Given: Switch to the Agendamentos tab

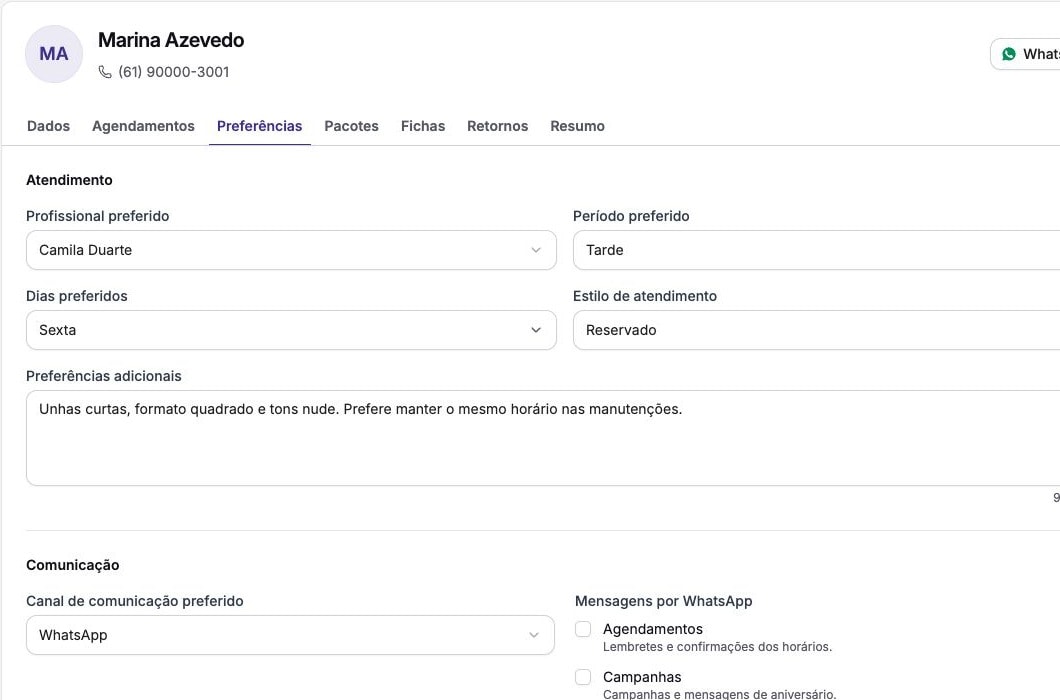Looking at the screenshot, I should pyautogui.click(x=143, y=126).
